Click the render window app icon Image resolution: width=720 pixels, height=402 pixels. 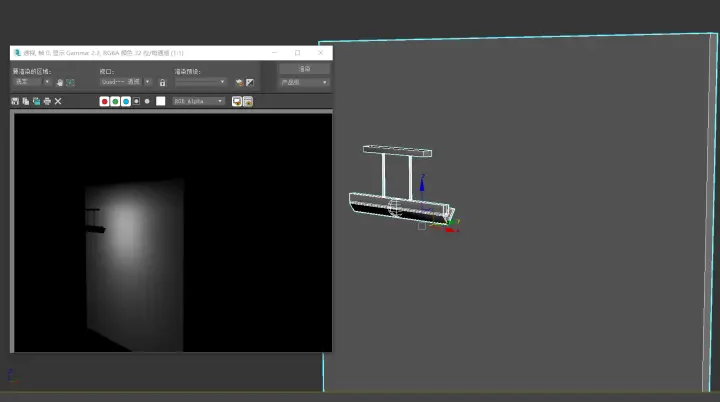coord(17,53)
